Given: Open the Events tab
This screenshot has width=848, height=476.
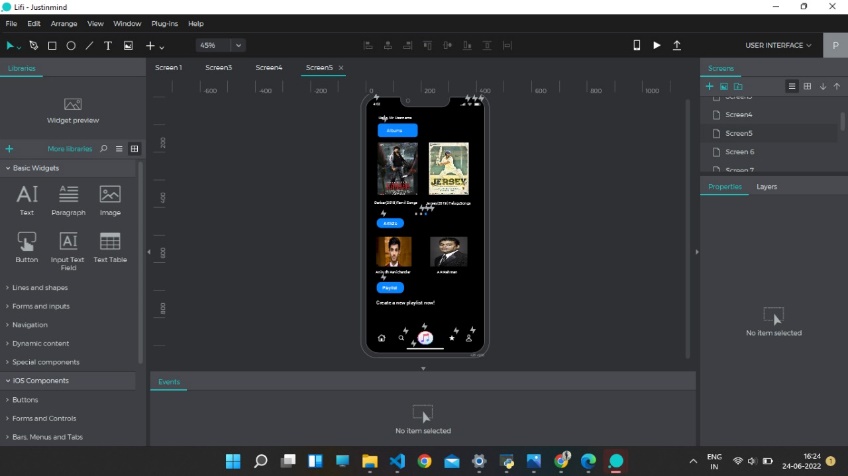Looking at the screenshot, I should 169,382.
